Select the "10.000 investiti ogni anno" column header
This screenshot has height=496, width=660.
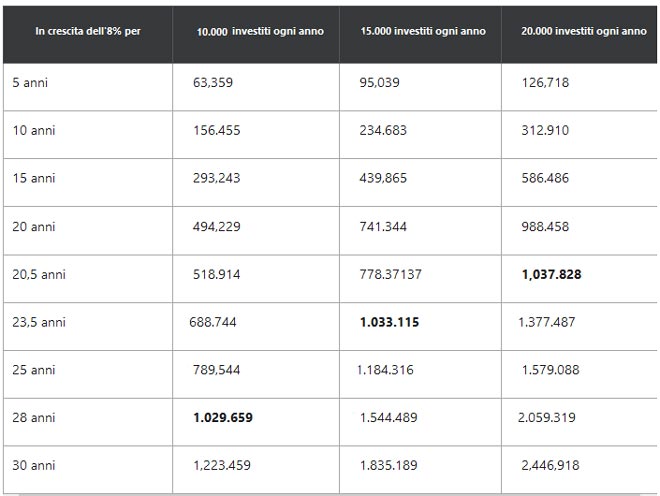click(260, 32)
